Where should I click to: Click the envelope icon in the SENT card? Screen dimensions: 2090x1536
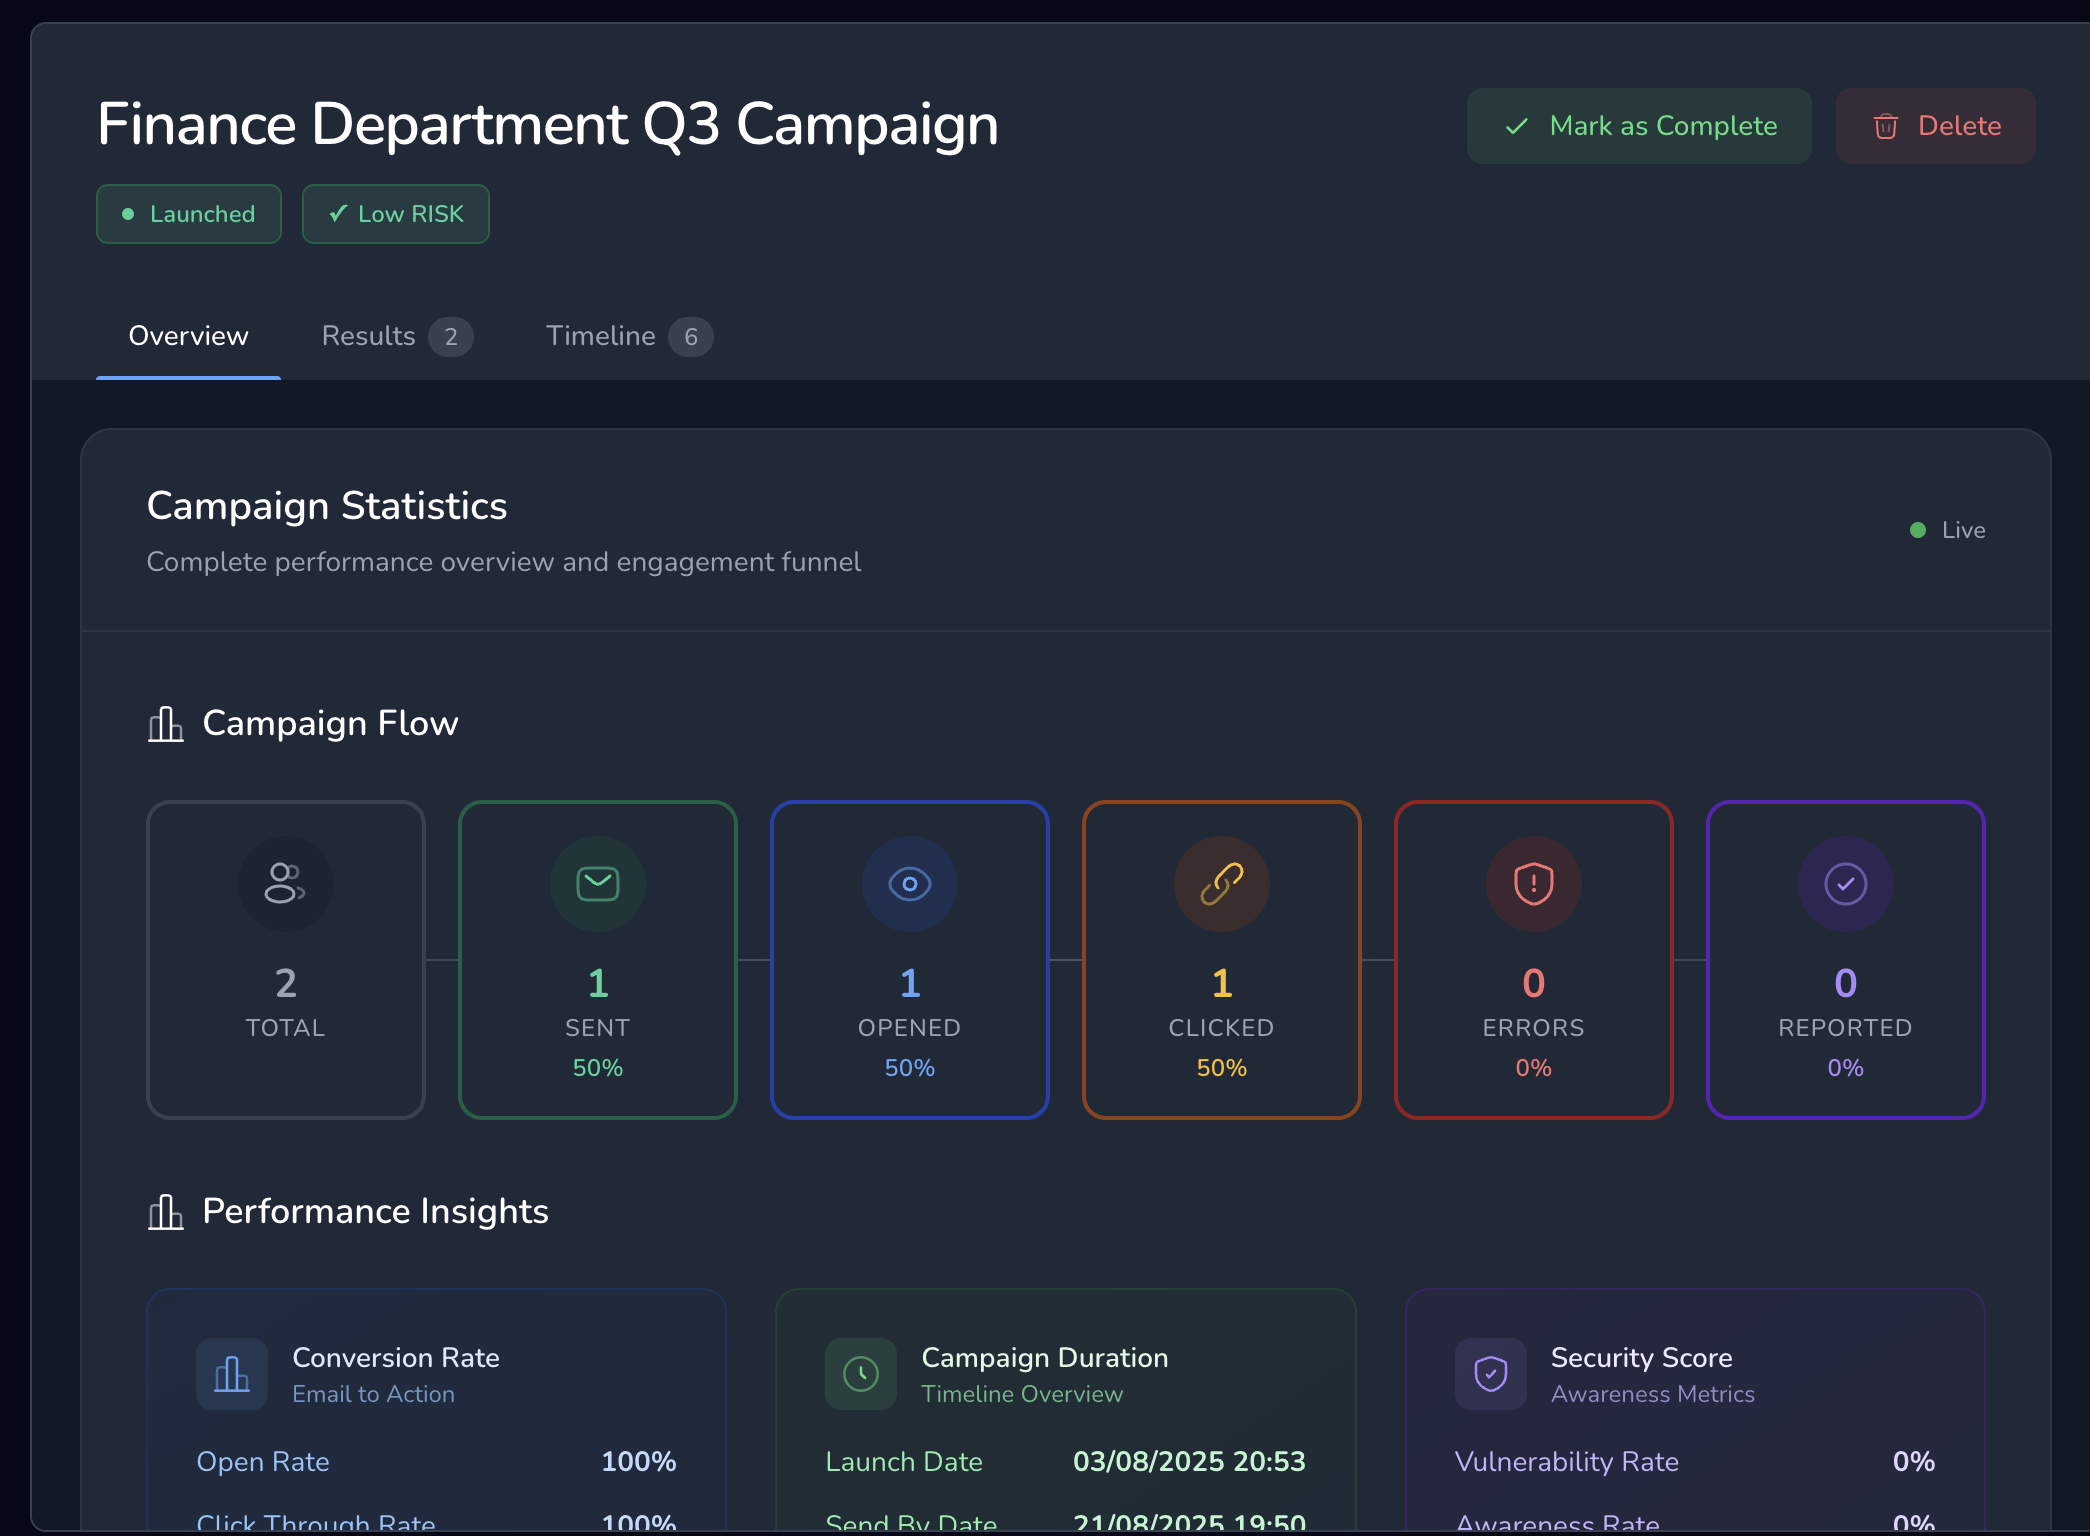coord(598,883)
